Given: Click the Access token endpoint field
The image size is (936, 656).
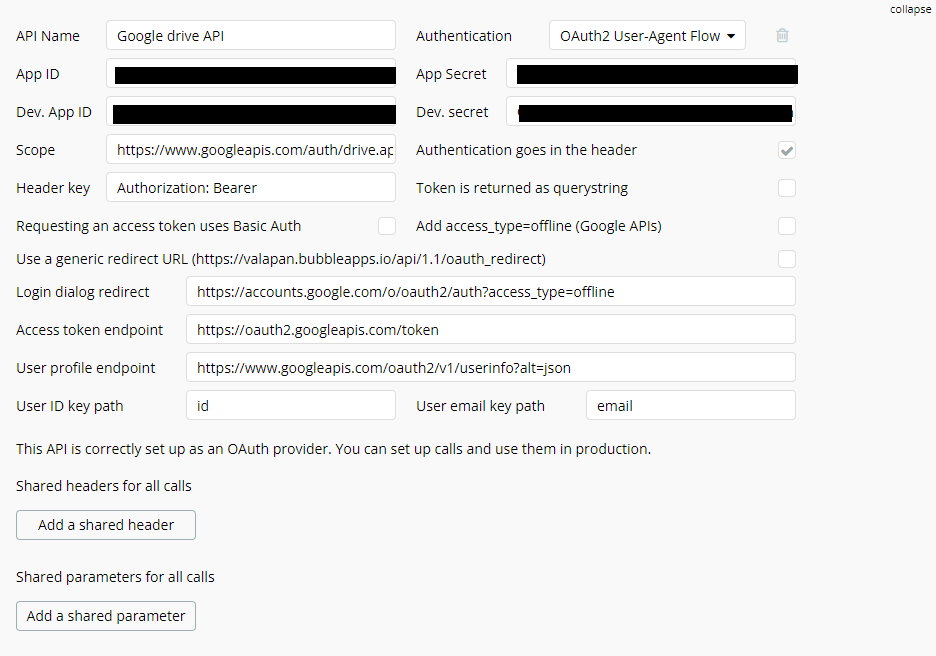Looking at the screenshot, I should click(x=490, y=330).
